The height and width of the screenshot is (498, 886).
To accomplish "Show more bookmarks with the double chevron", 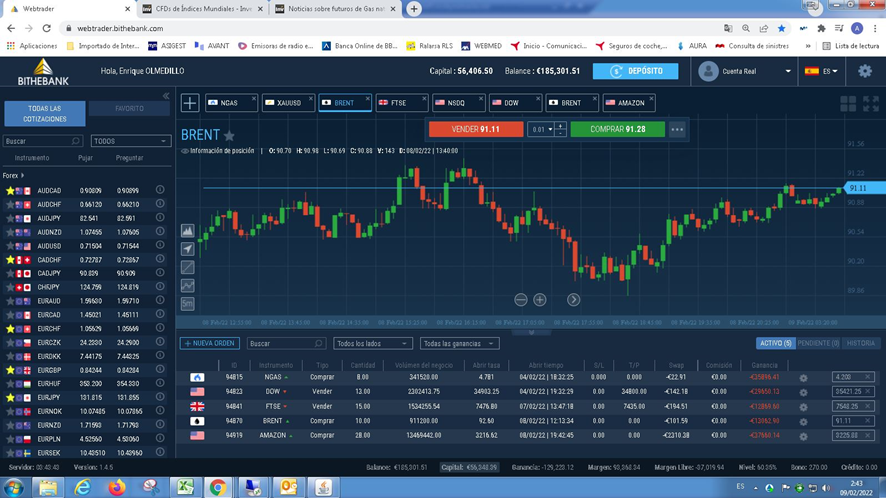I will (808, 46).
